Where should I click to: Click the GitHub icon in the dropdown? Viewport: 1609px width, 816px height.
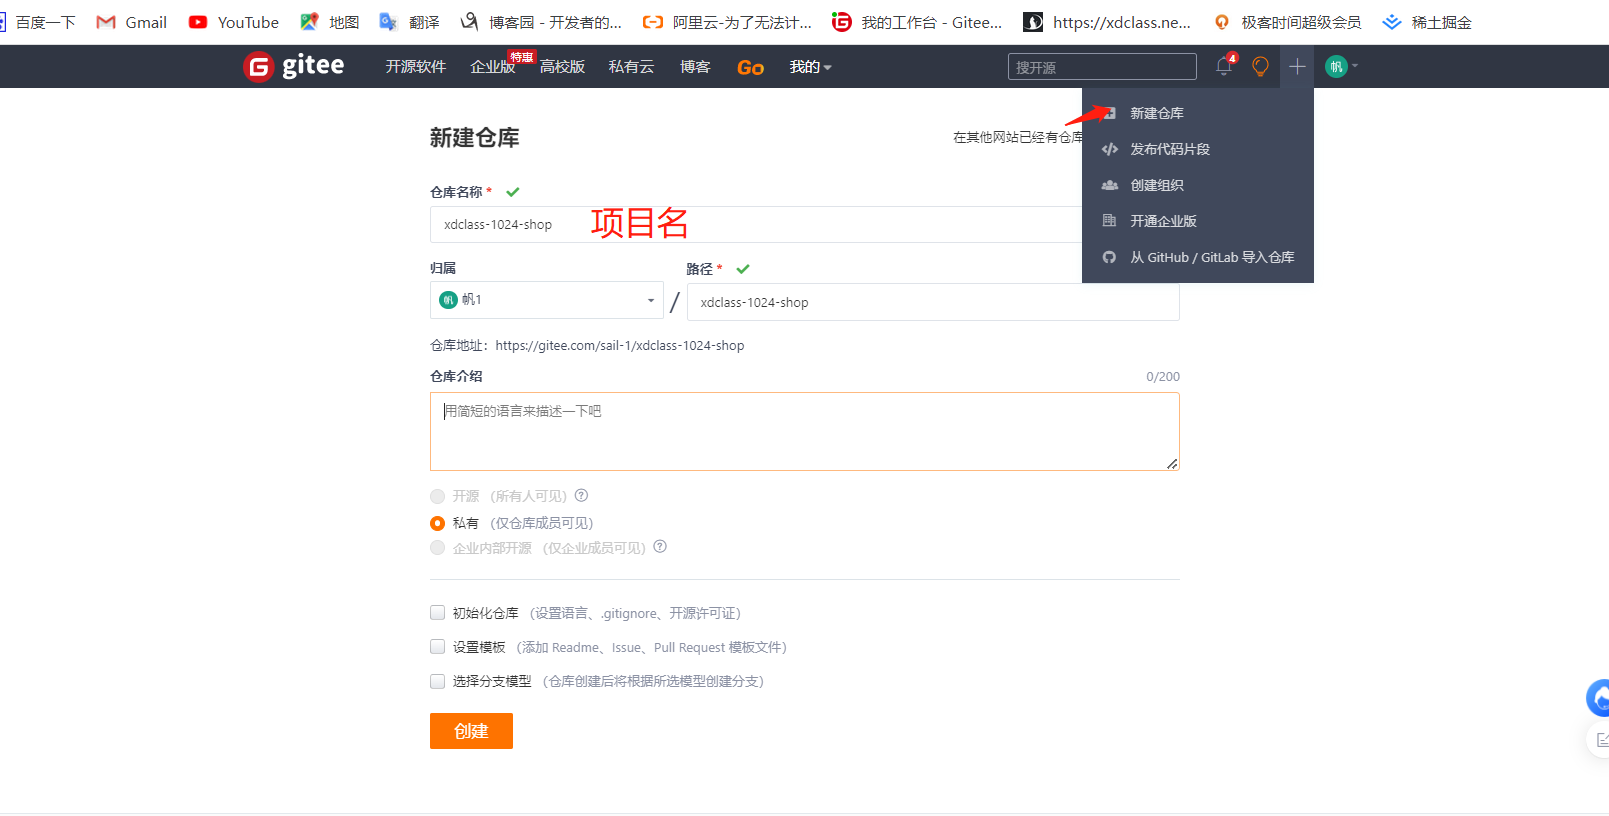coord(1109,257)
